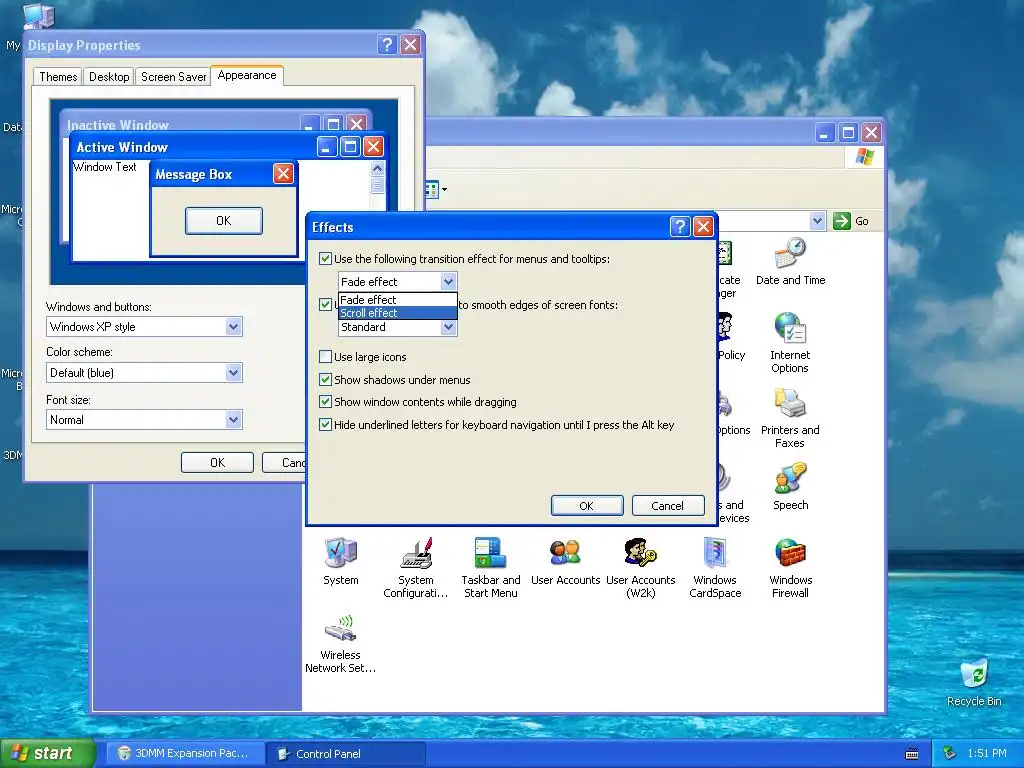The width and height of the screenshot is (1024, 768).
Task: Click the Inactive Window preview title
Action: [118, 125]
